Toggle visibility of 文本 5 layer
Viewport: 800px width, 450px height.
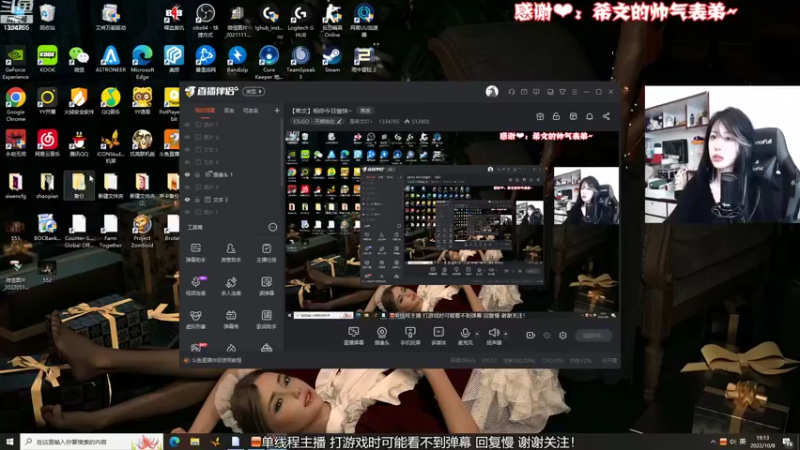187,149
